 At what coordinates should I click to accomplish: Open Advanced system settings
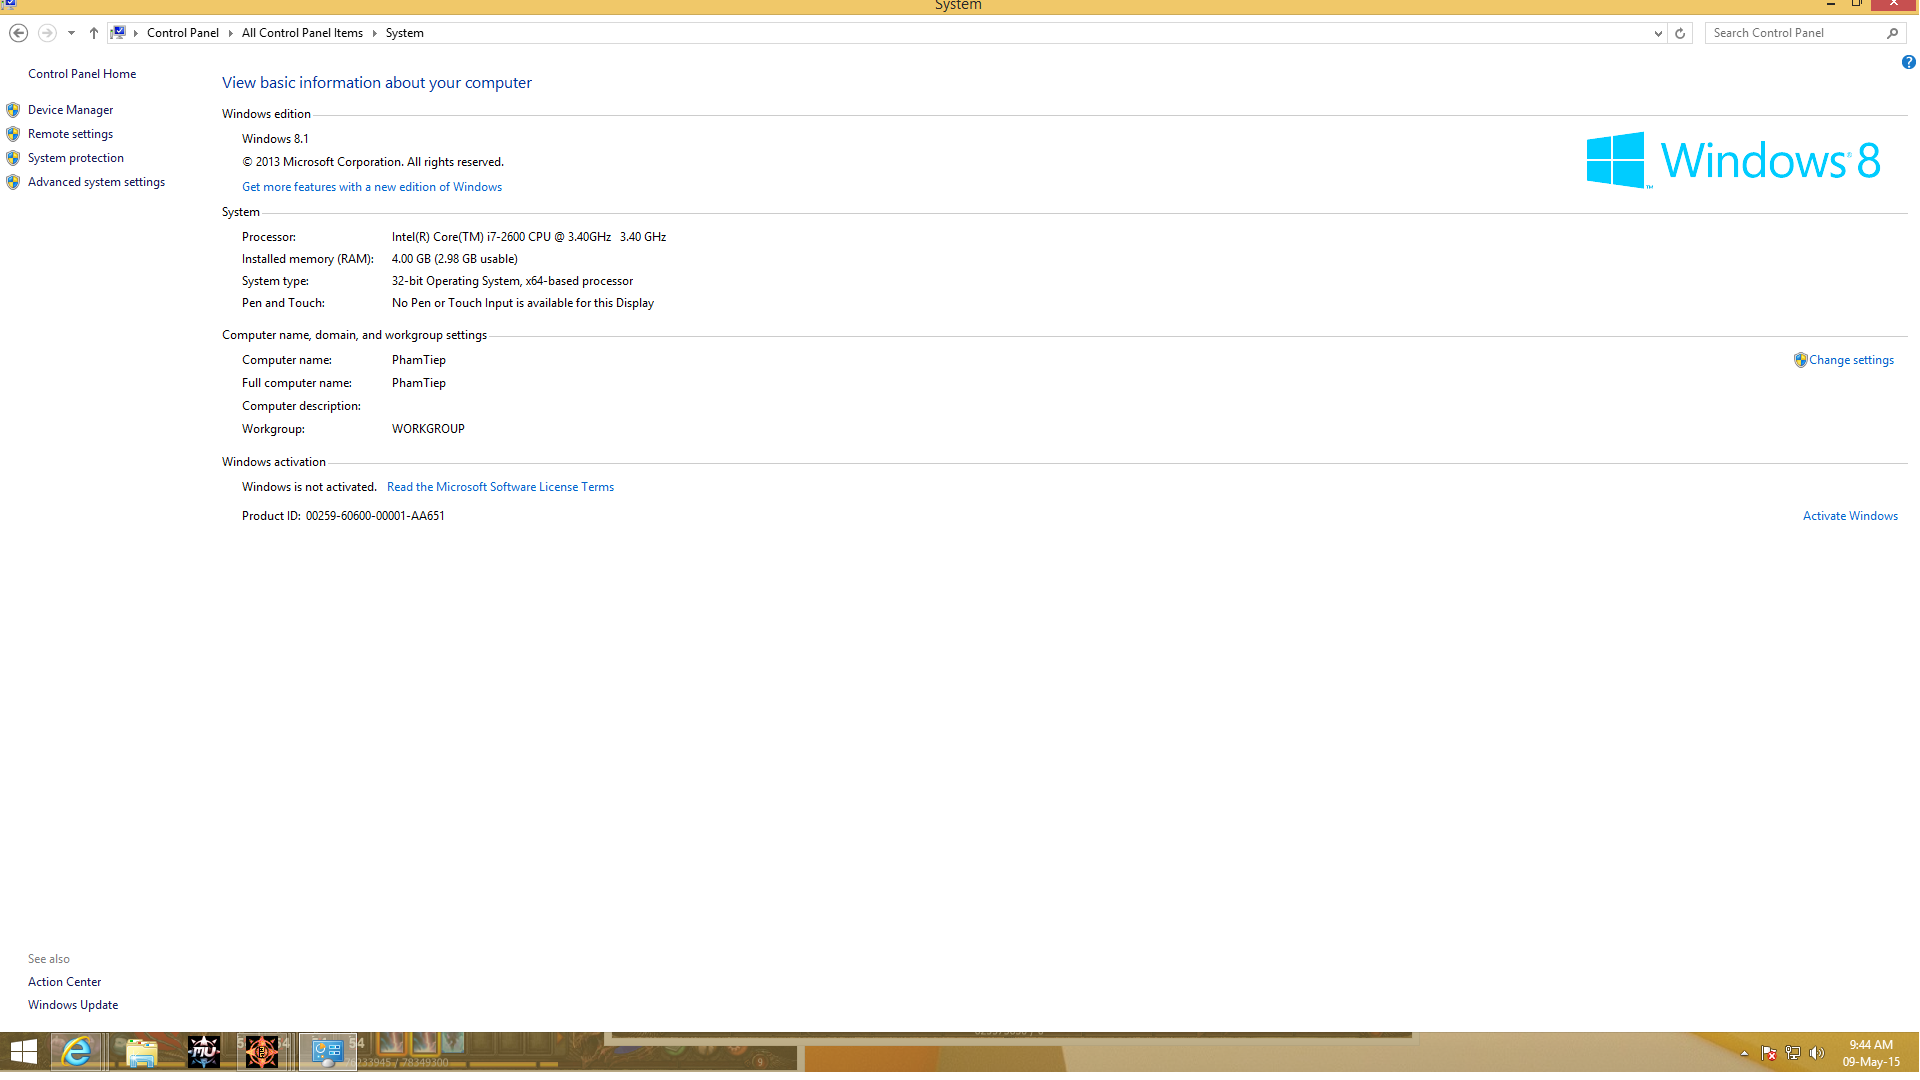tap(96, 182)
